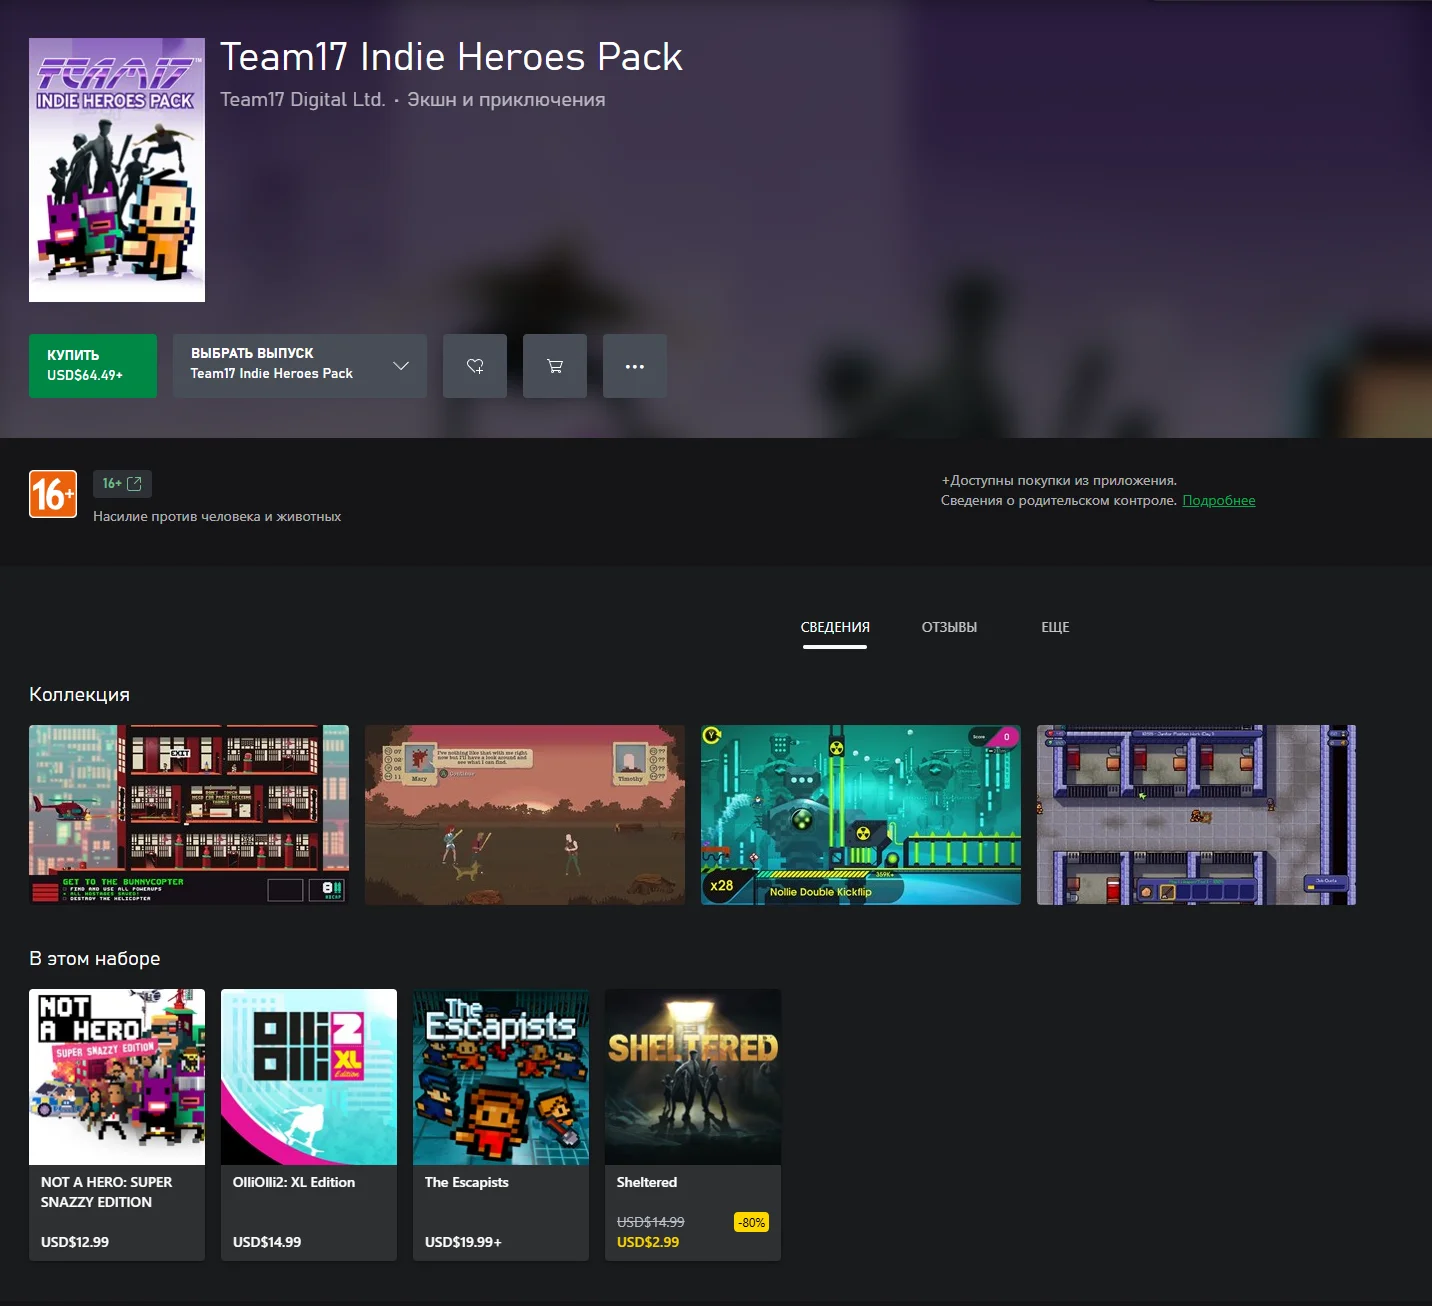Open Team17 Digital Ltd. publisher link

[x=302, y=99]
